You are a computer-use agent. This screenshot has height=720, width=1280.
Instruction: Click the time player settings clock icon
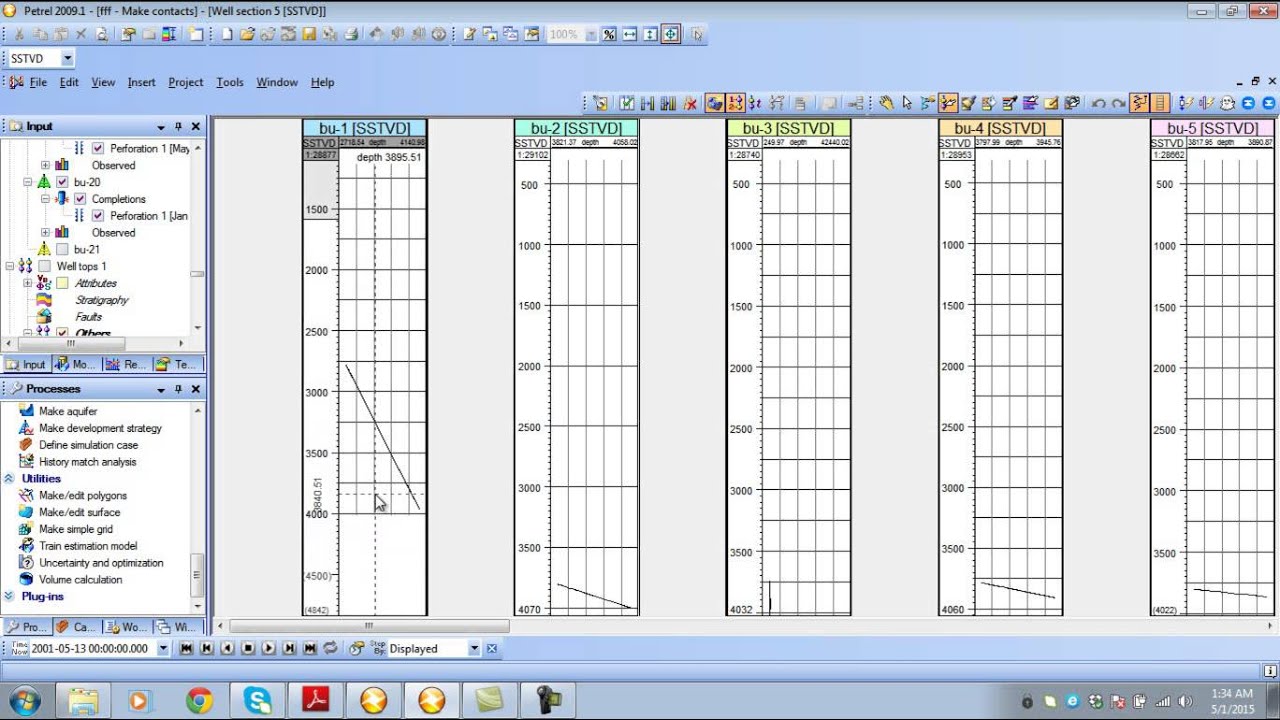click(356, 649)
